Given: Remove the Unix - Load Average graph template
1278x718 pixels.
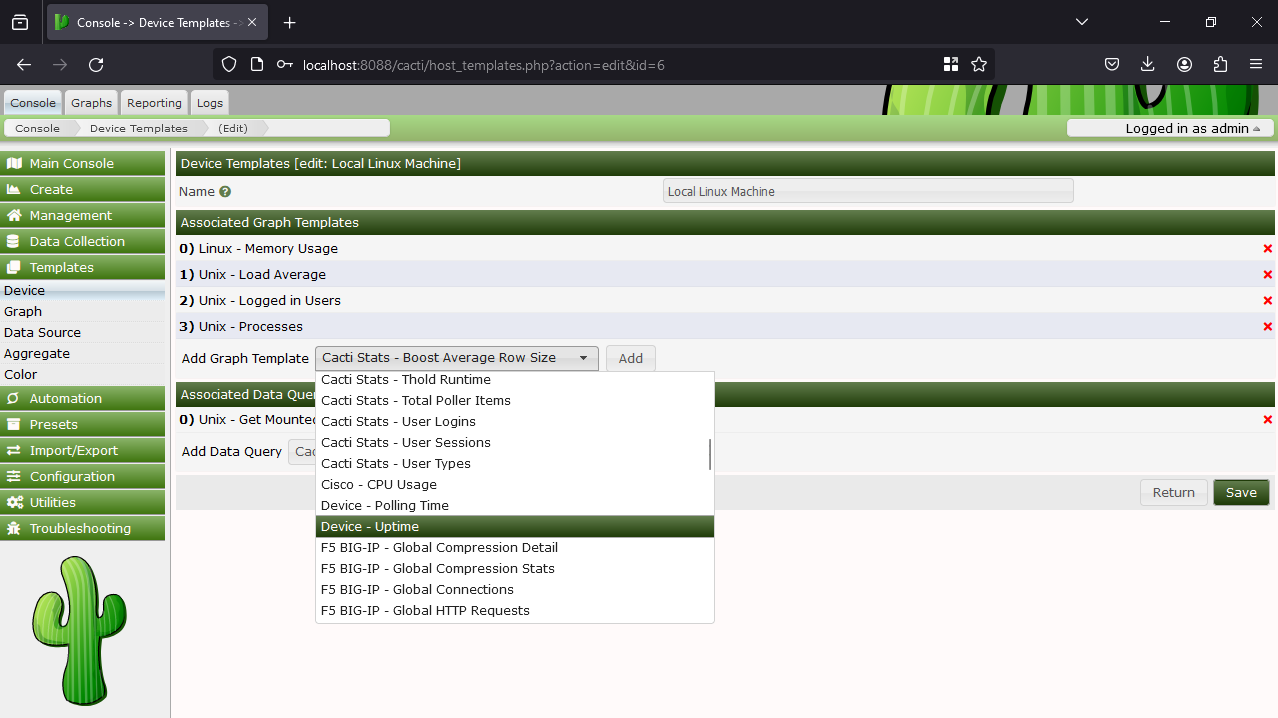Looking at the screenshot, I should pos(1267,275).
